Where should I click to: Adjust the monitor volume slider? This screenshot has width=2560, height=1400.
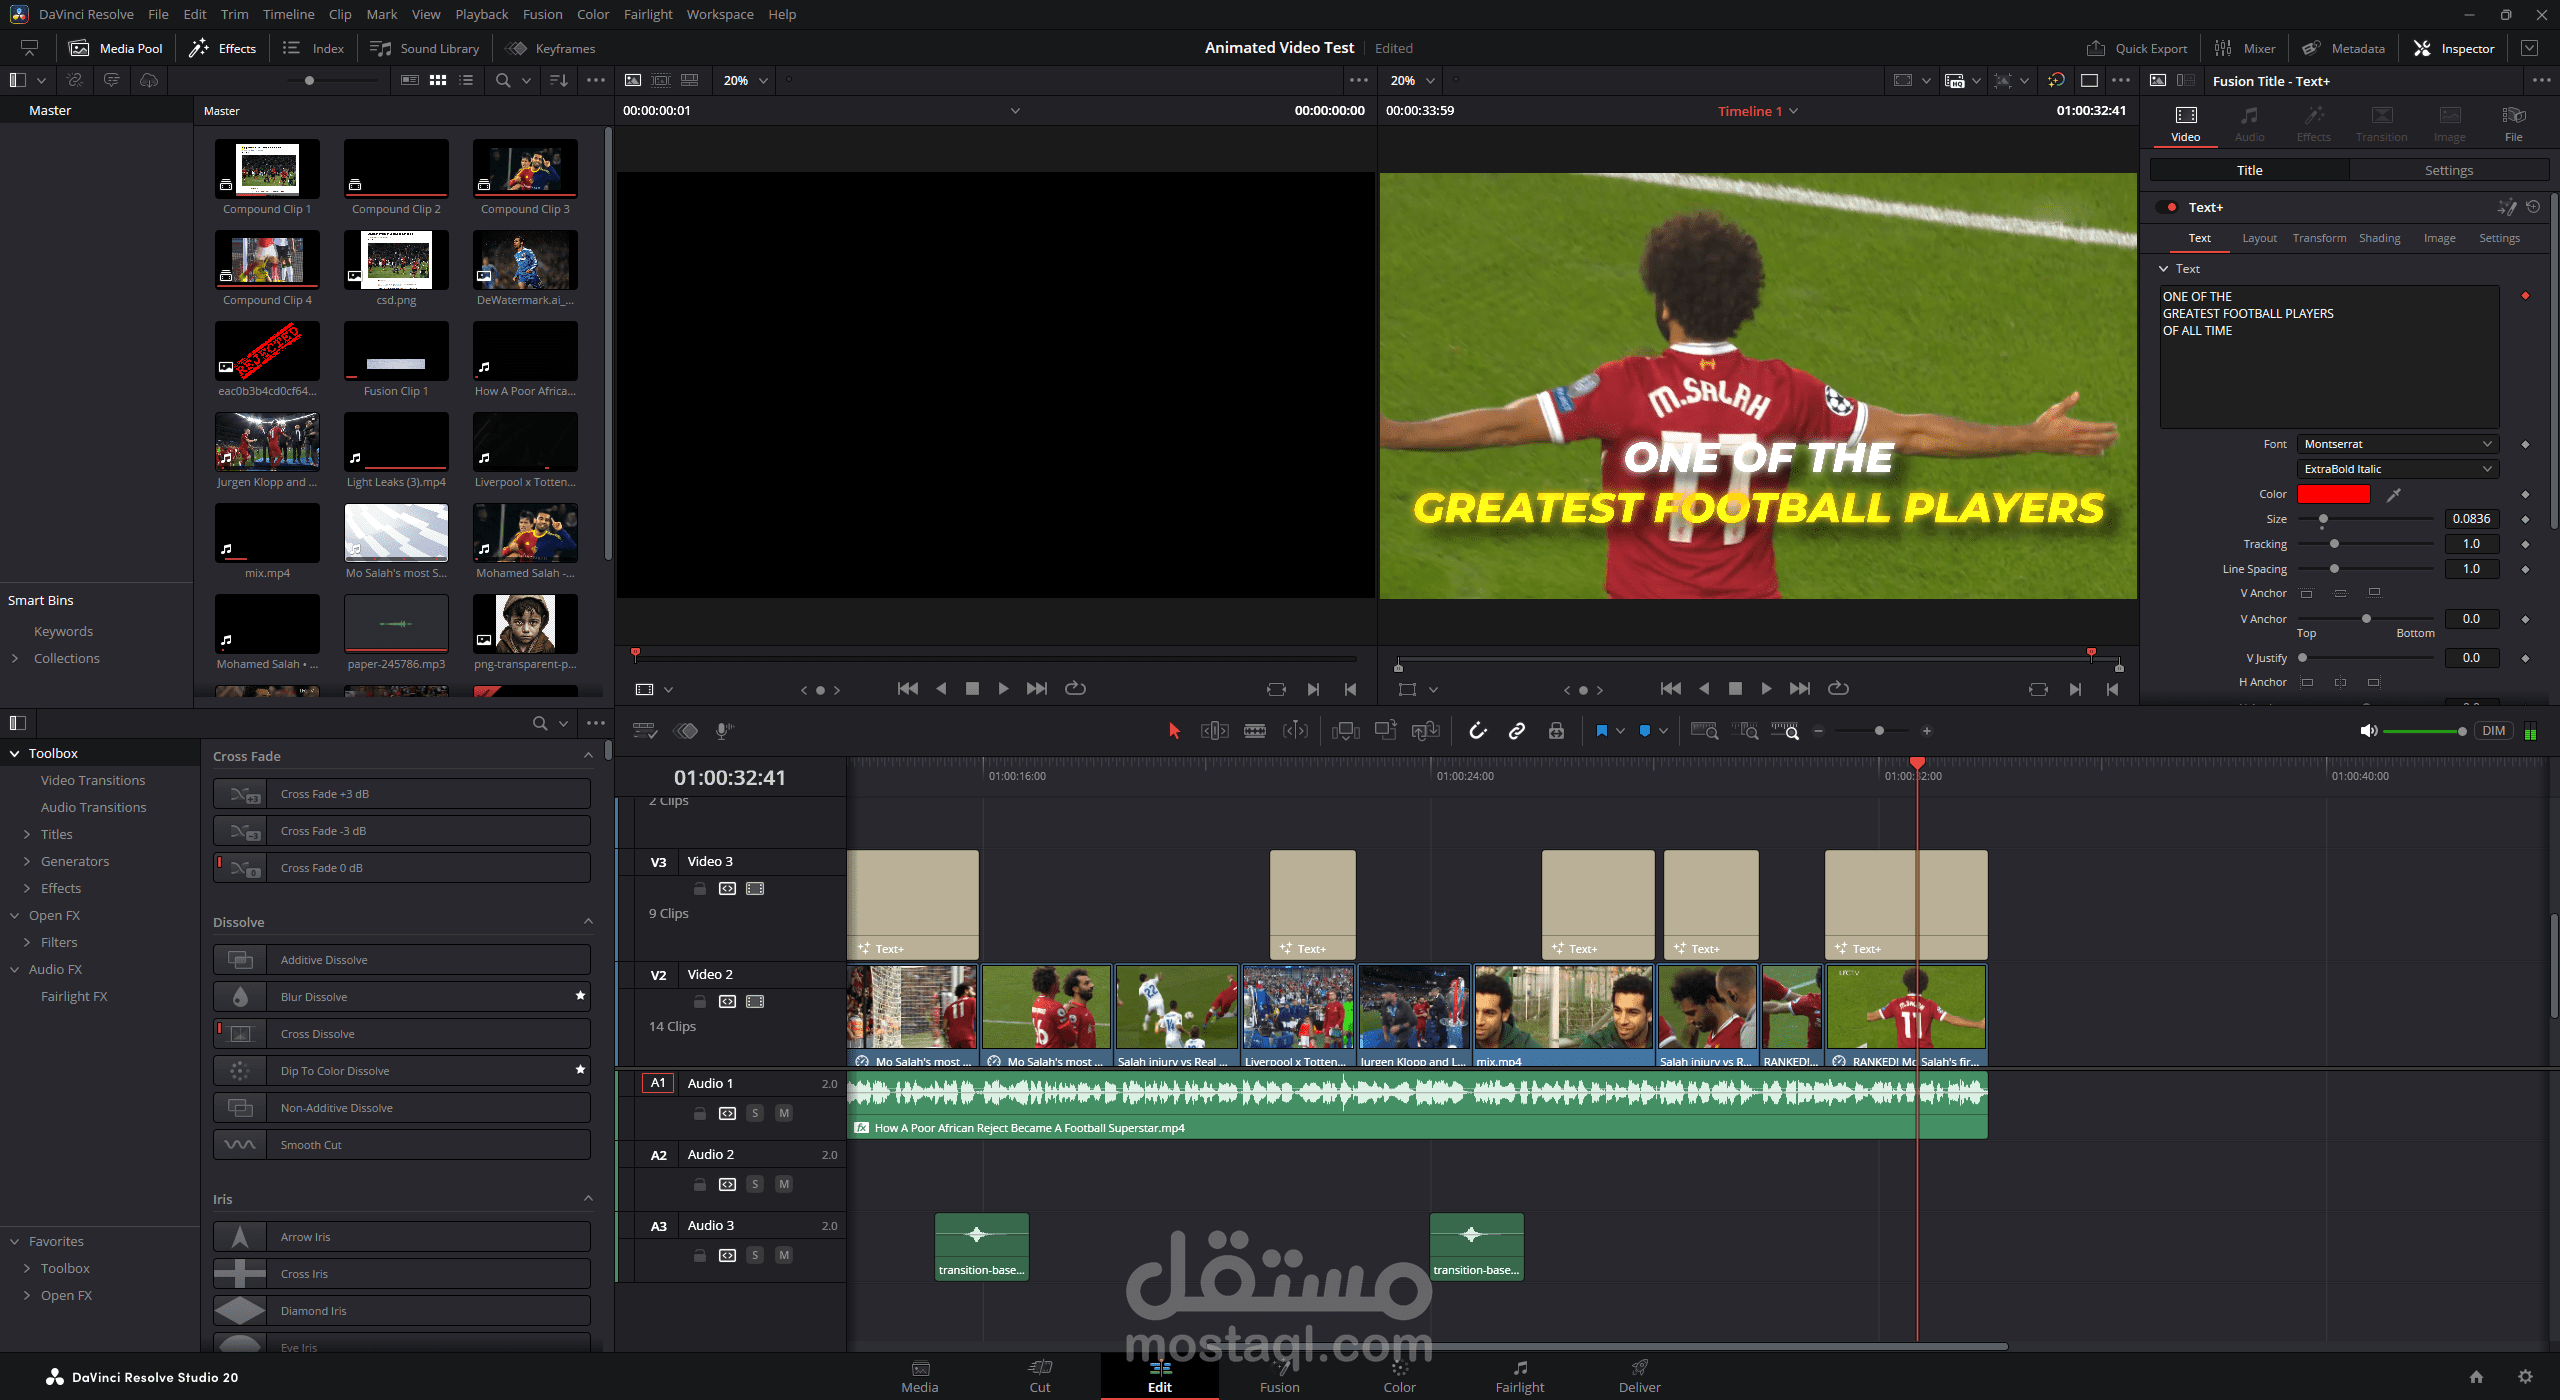point(2423,731)
